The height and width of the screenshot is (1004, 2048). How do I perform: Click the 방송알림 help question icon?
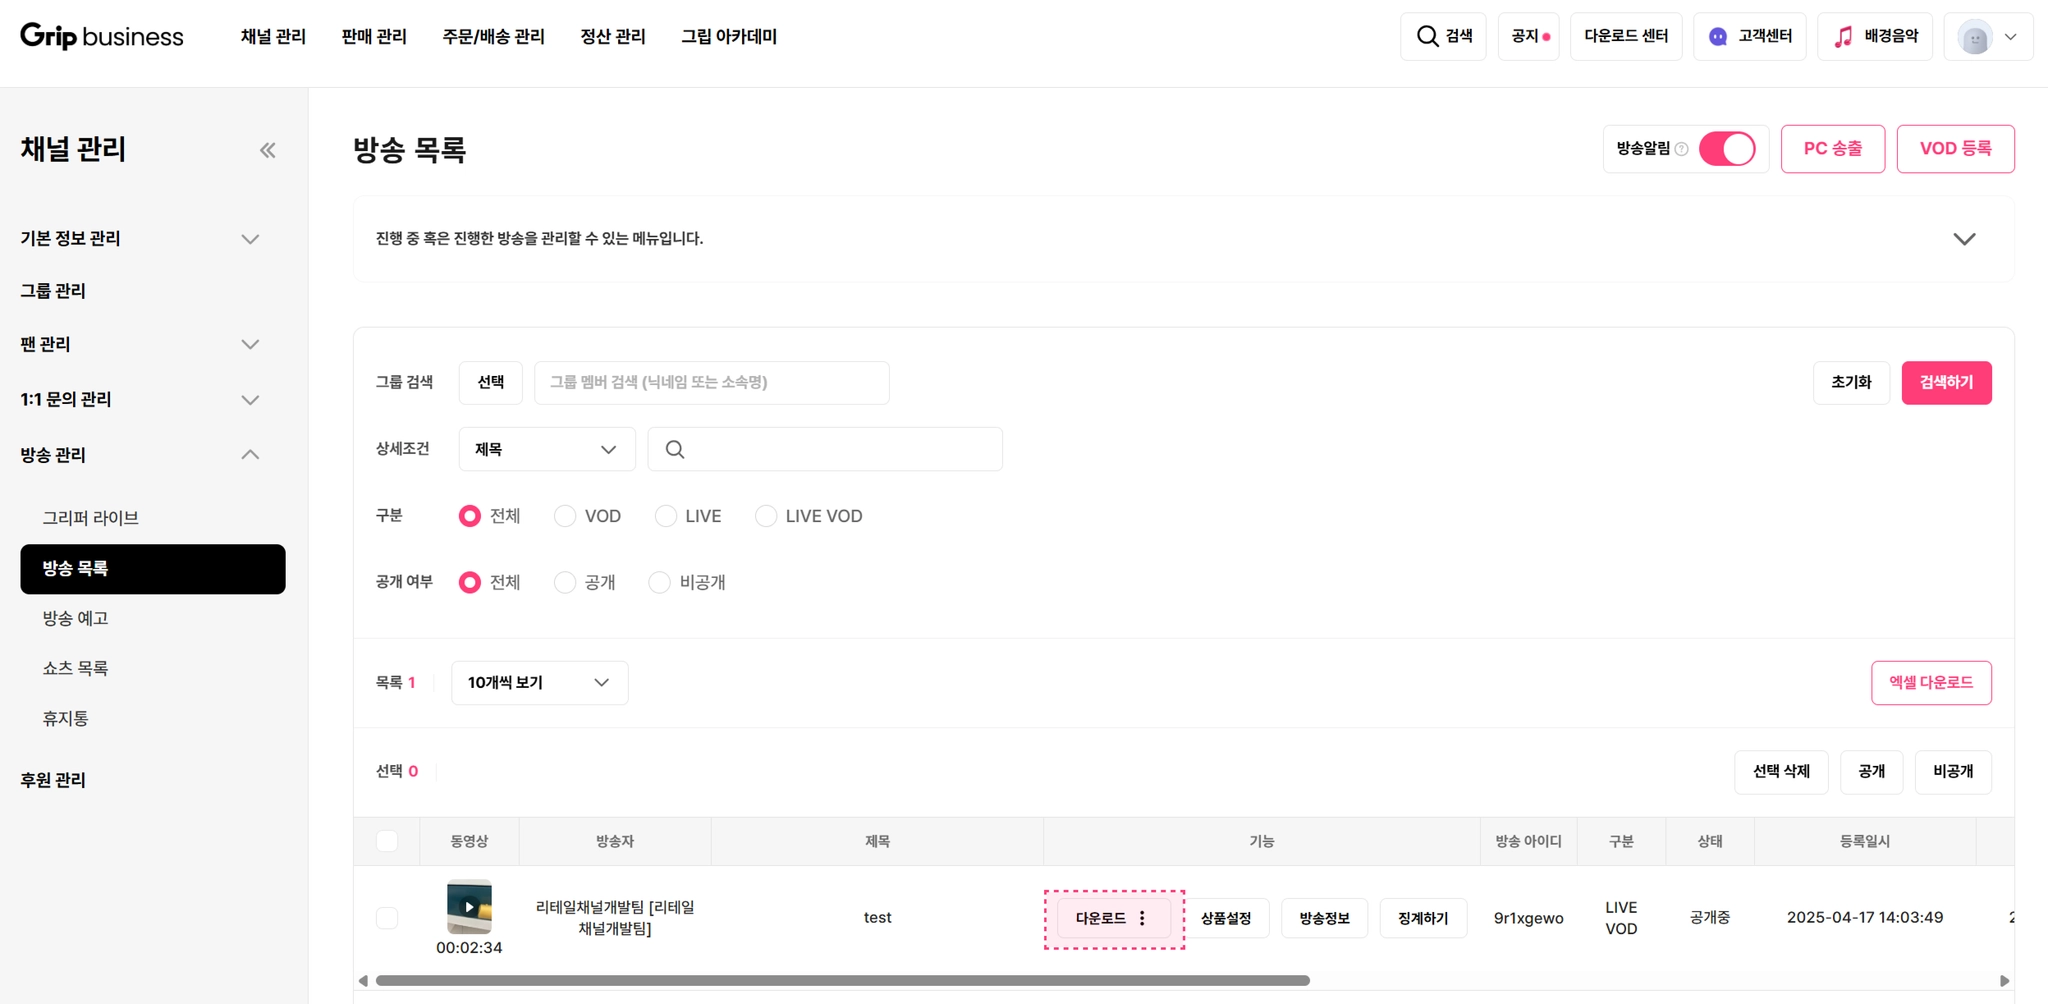[x=1682, y=149]
